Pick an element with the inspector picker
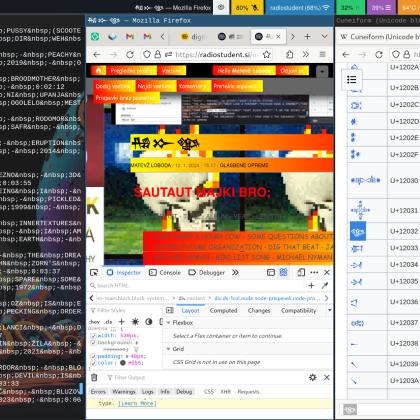Image resolution: width=420 pixels, height=420 pixels. (94, 273)
